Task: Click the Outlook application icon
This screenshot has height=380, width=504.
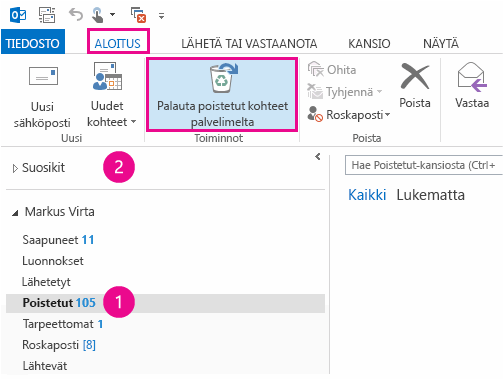Action: tap(18, 15)
